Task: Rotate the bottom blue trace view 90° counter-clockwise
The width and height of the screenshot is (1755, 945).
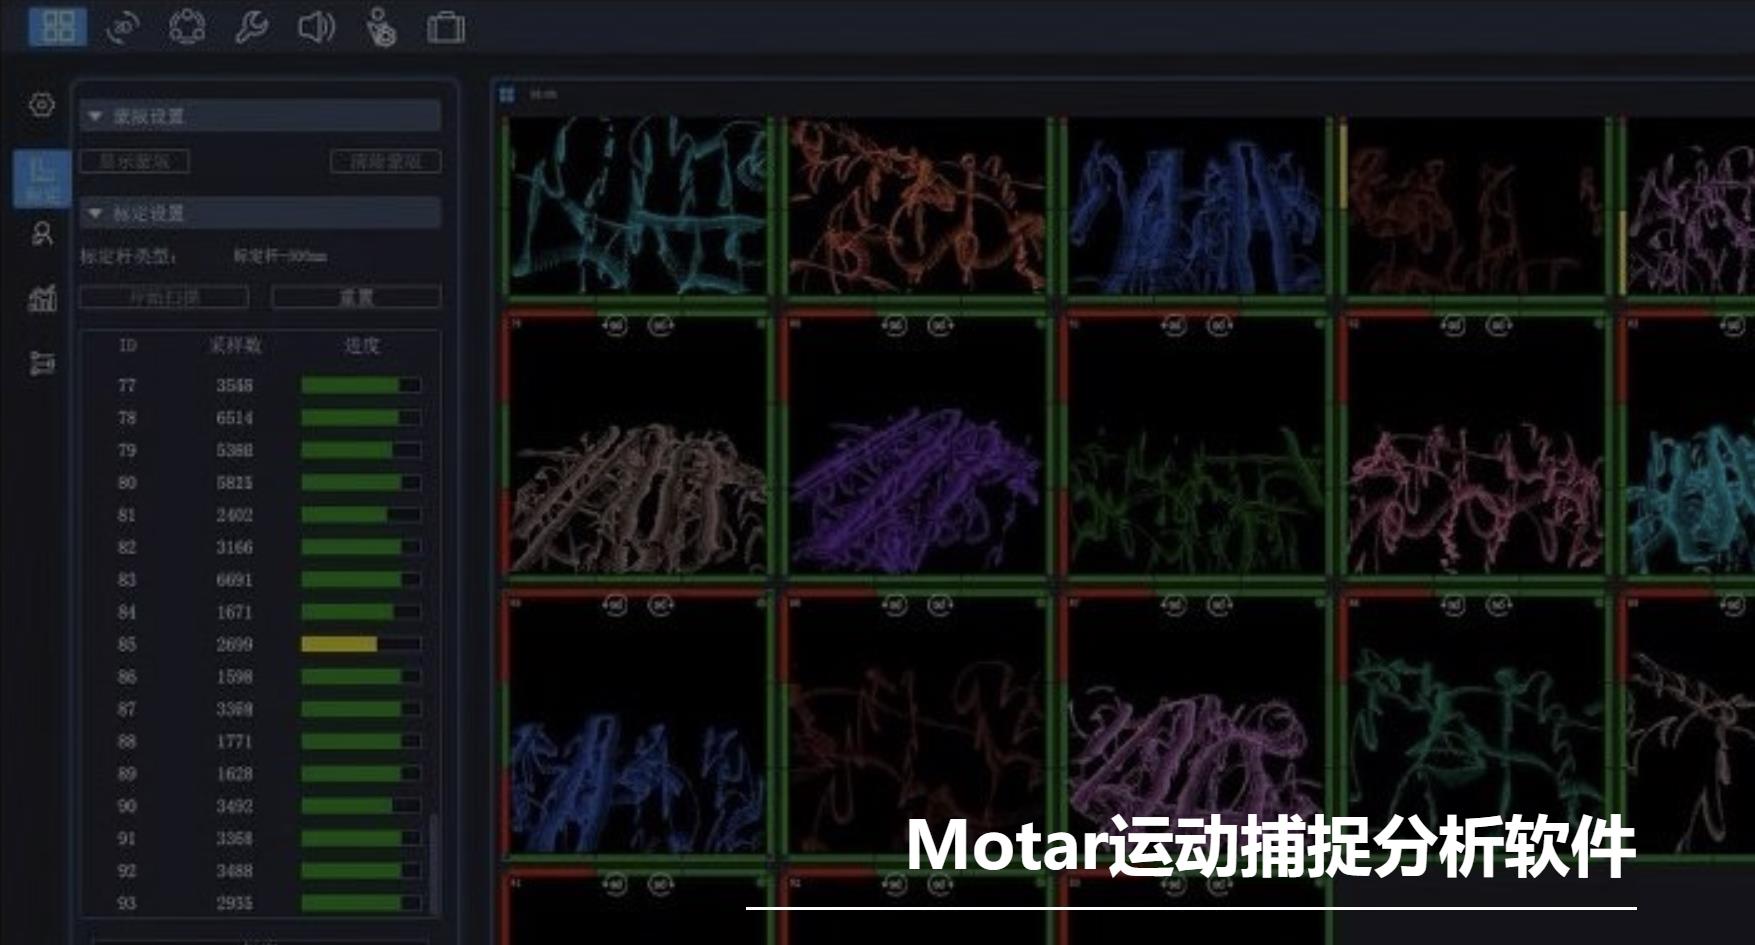Action: click(x=615, y=604)
